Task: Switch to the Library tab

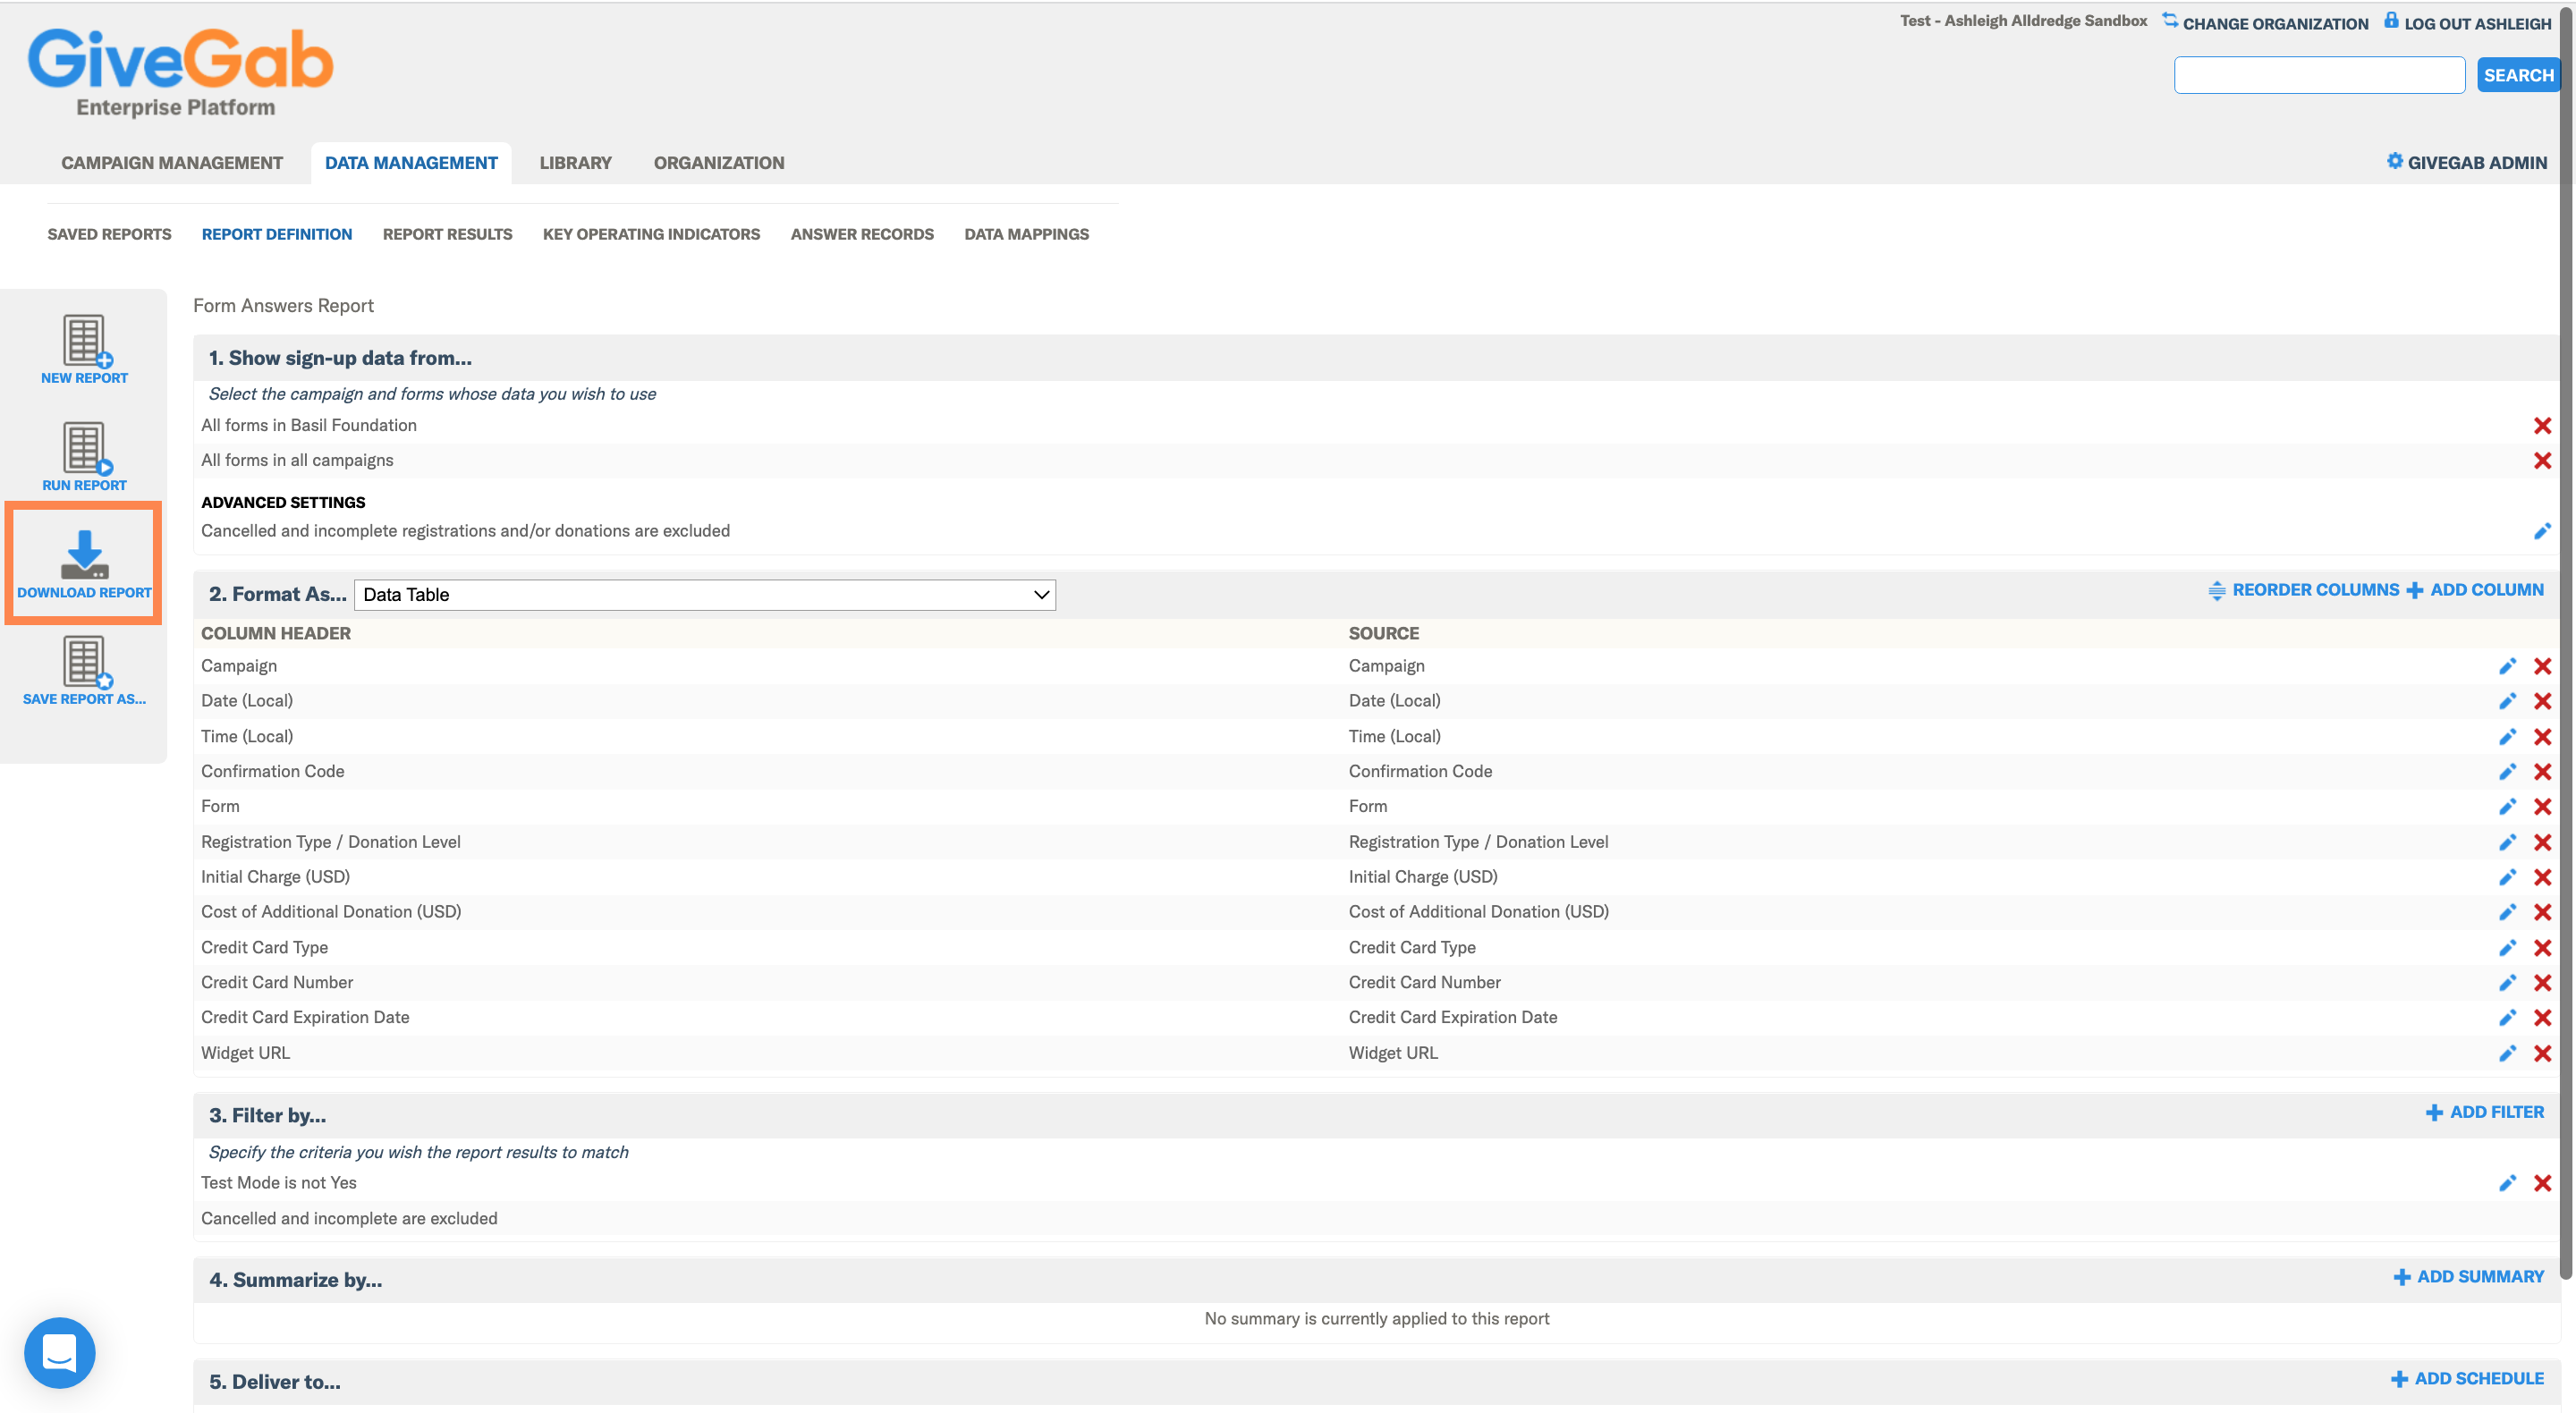Action: coord(575,163)
